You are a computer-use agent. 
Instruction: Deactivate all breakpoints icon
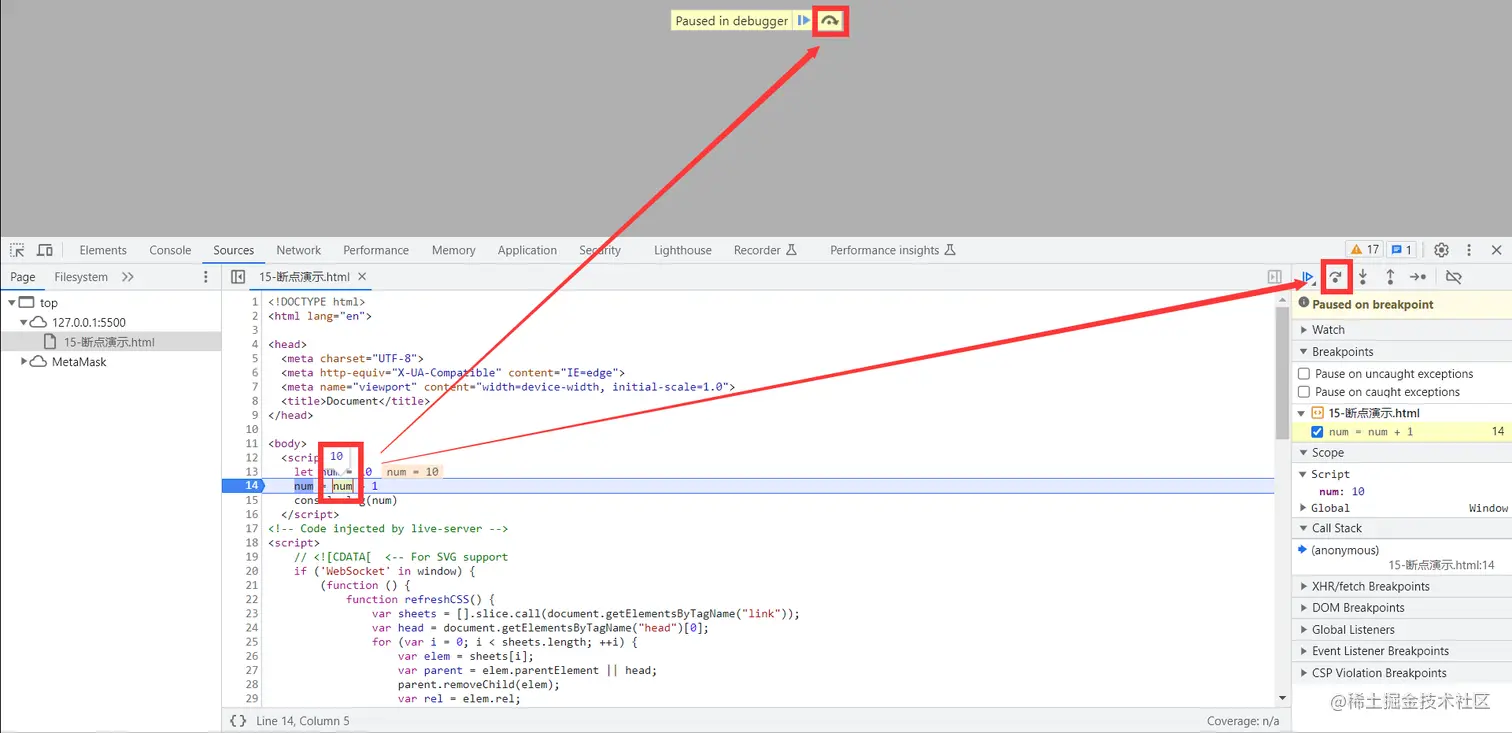click(x=1454, y=277)
